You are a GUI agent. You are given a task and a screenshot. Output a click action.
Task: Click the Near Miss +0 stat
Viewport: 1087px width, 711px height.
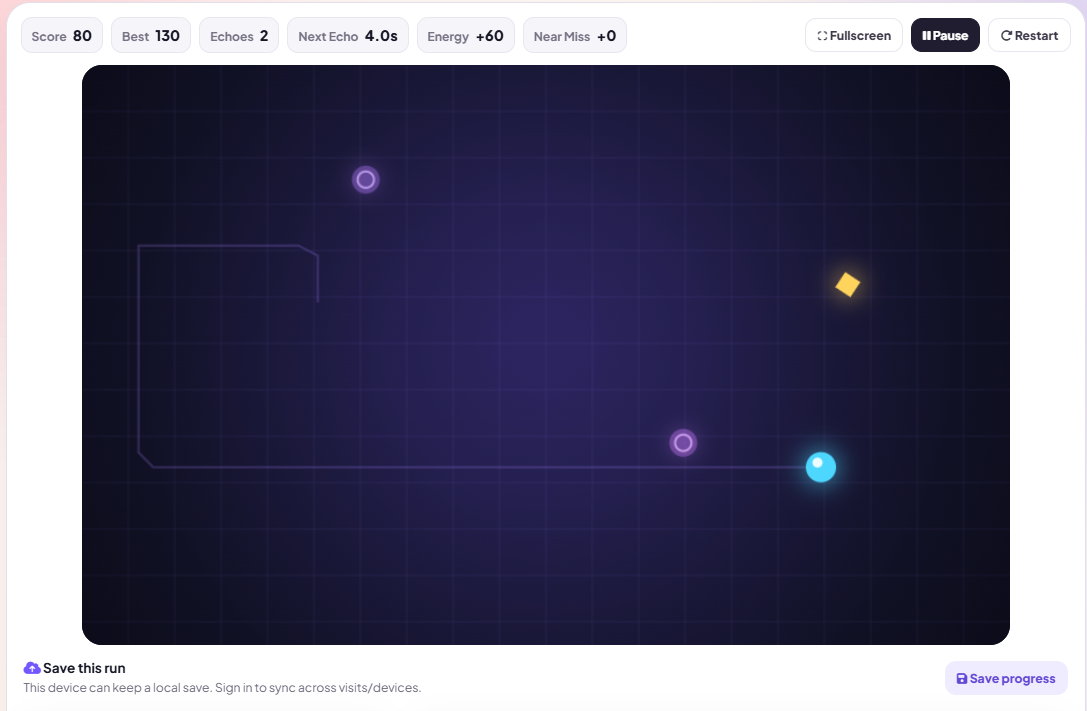(x=575, y=35)
